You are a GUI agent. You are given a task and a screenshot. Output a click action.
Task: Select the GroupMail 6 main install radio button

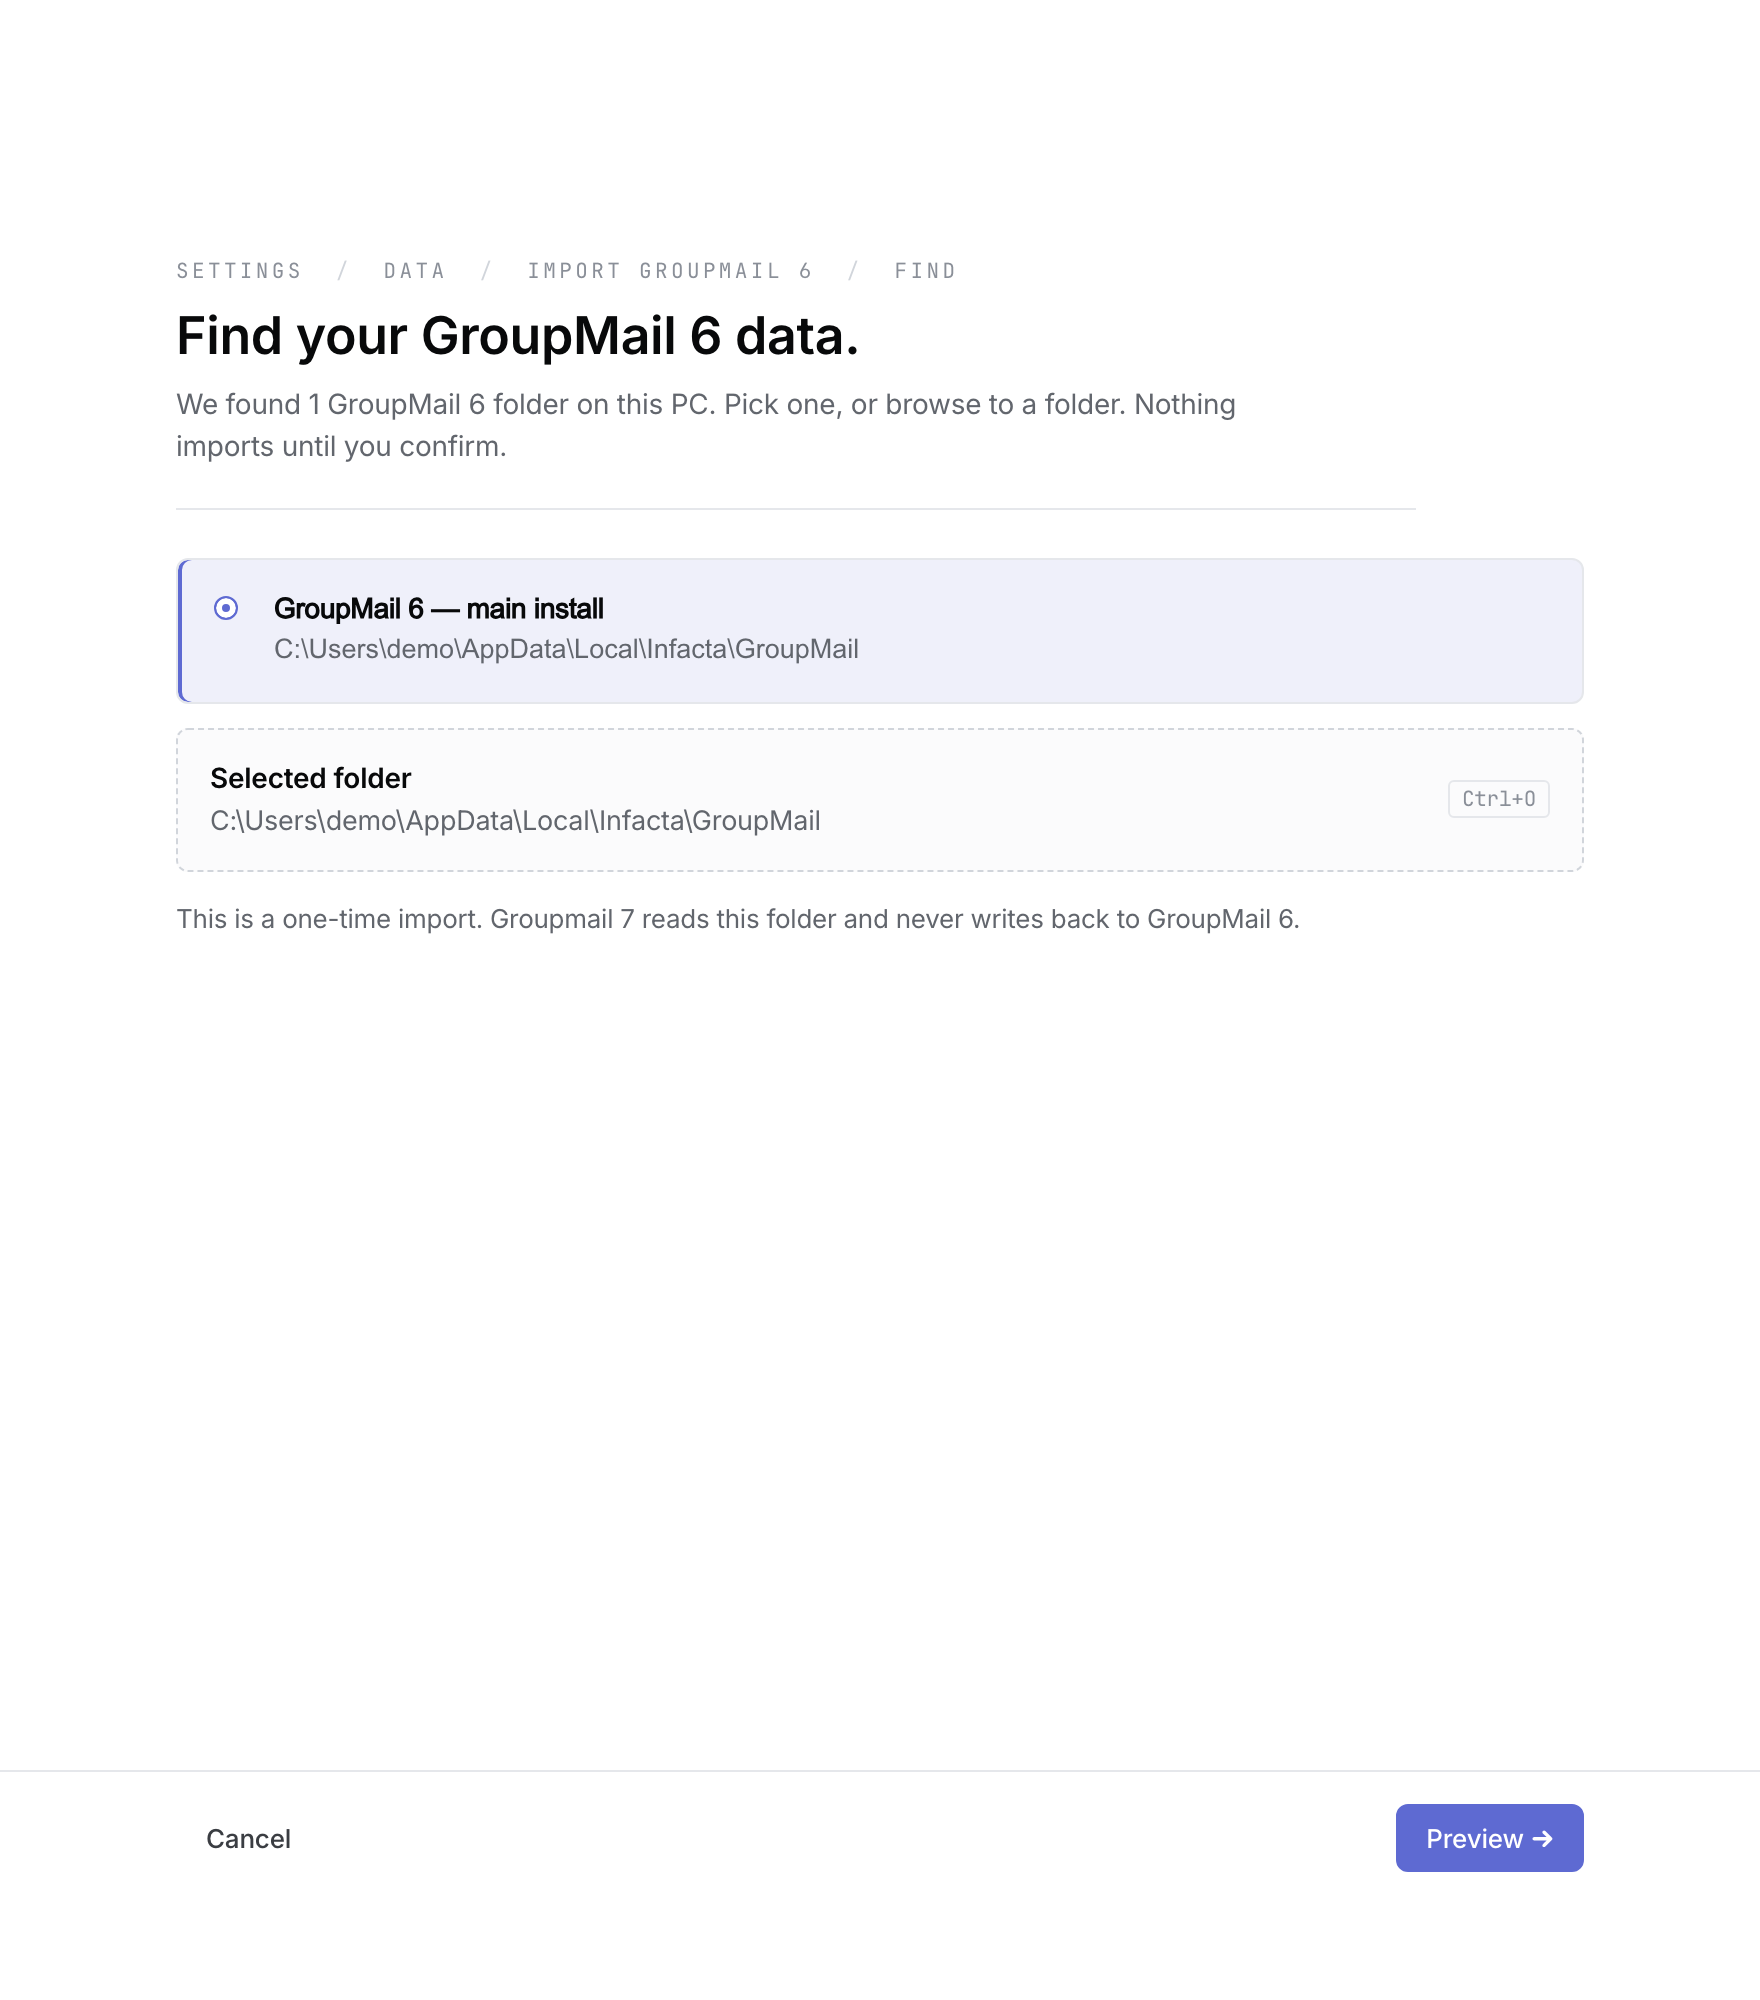[x=226, y=608]
